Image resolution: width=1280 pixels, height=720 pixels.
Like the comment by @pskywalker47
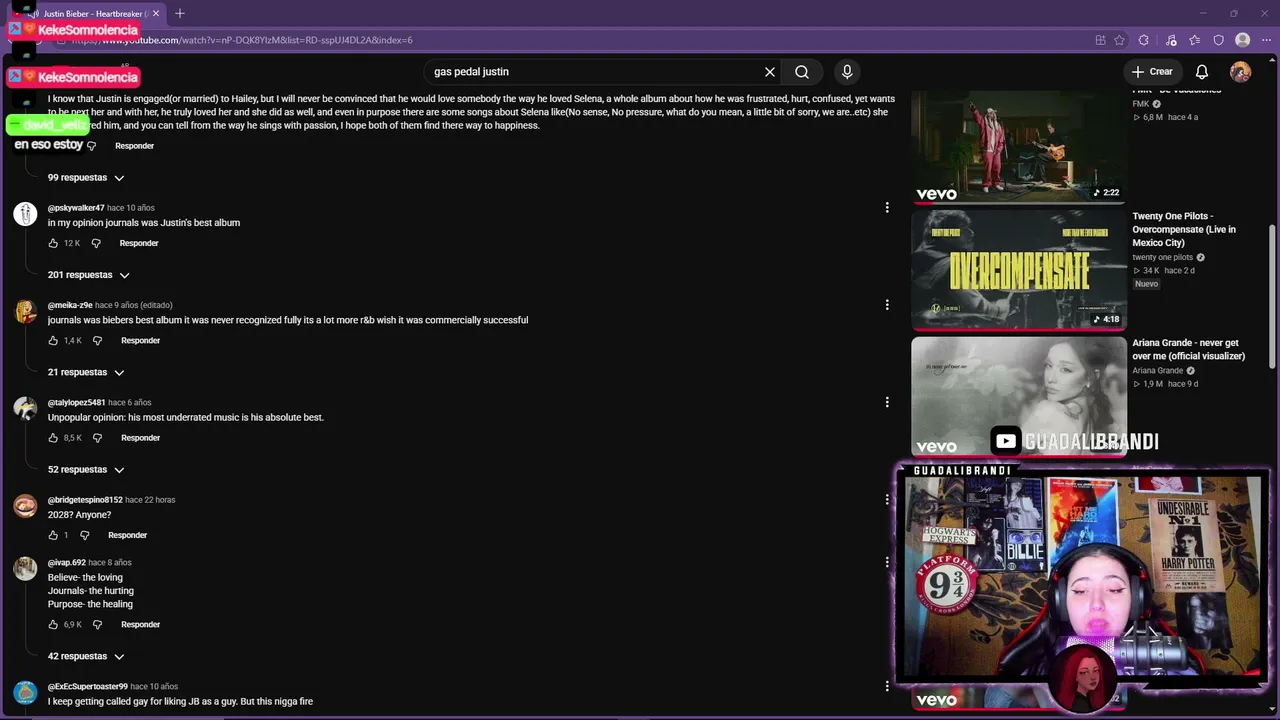54,243
